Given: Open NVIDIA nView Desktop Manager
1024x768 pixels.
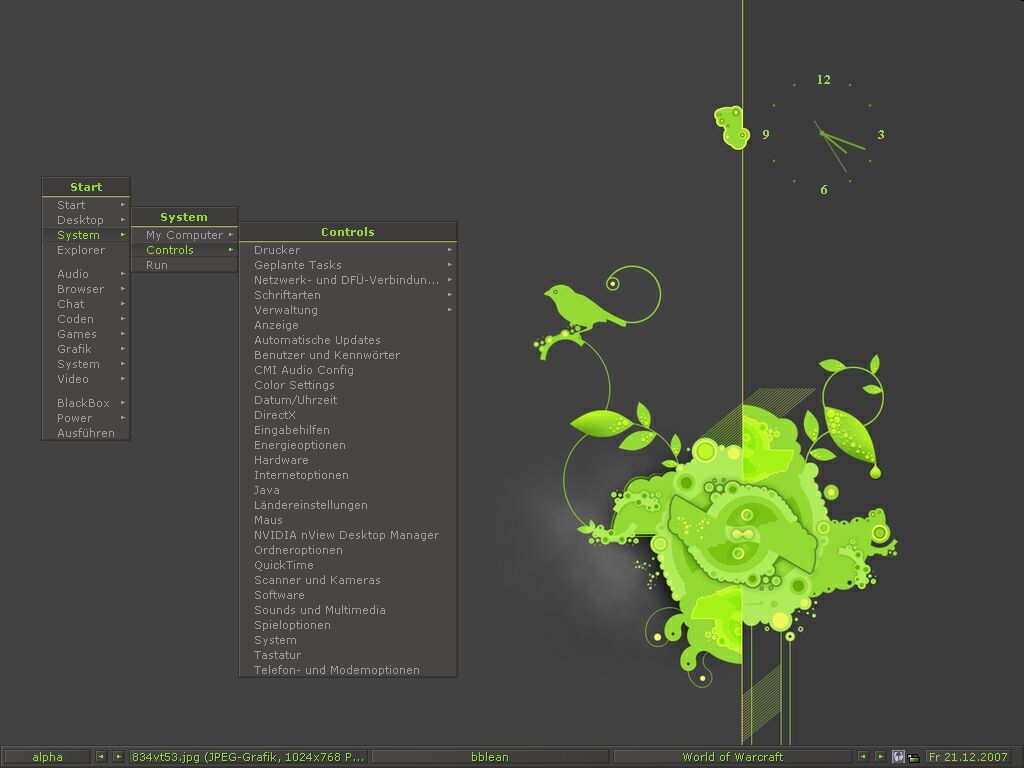Looking at the screenshot, I should point(347,535).
